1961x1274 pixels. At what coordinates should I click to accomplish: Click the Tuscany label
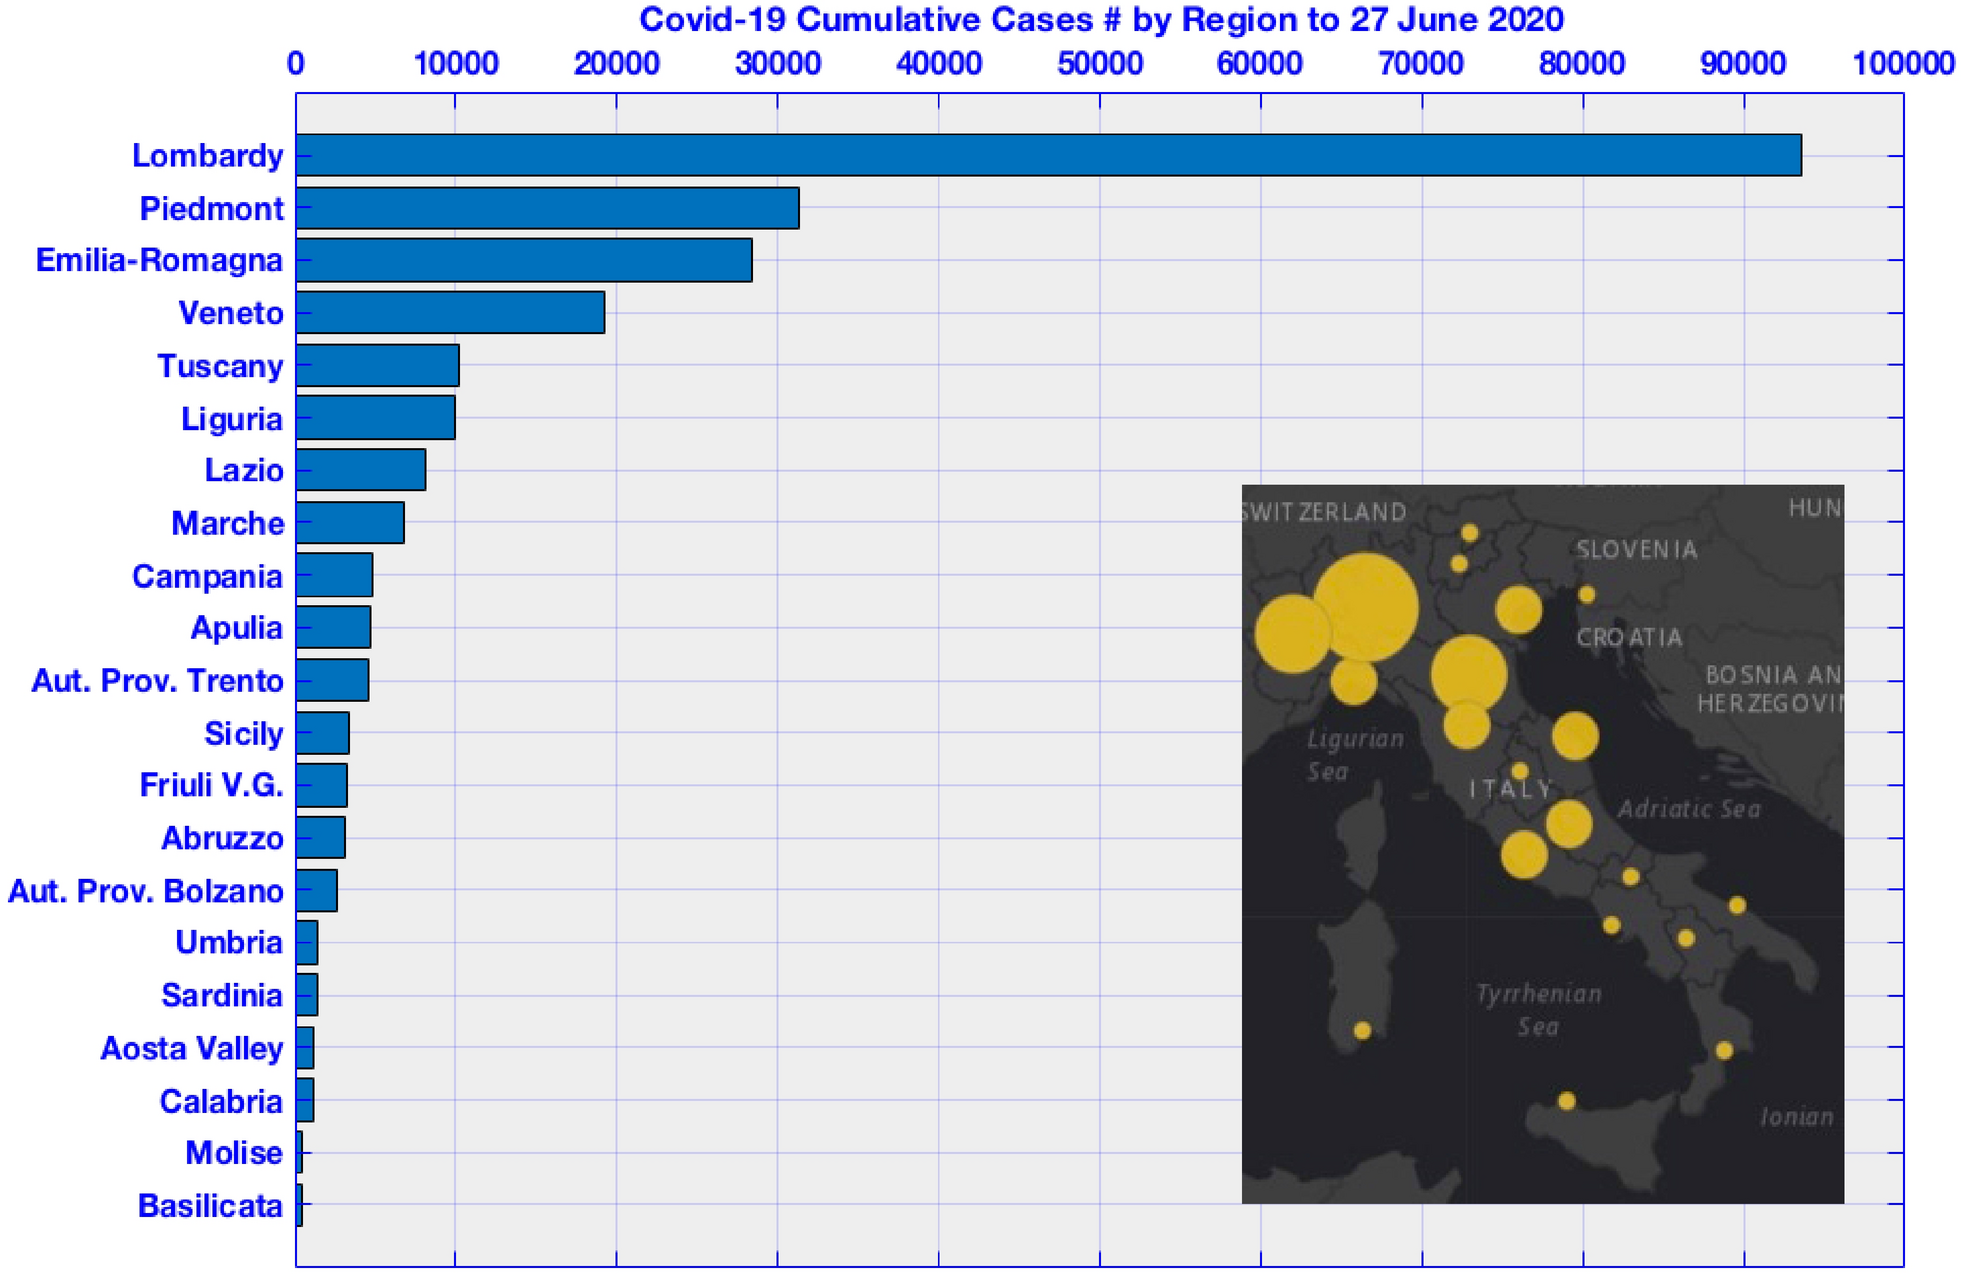click(220, 367)
